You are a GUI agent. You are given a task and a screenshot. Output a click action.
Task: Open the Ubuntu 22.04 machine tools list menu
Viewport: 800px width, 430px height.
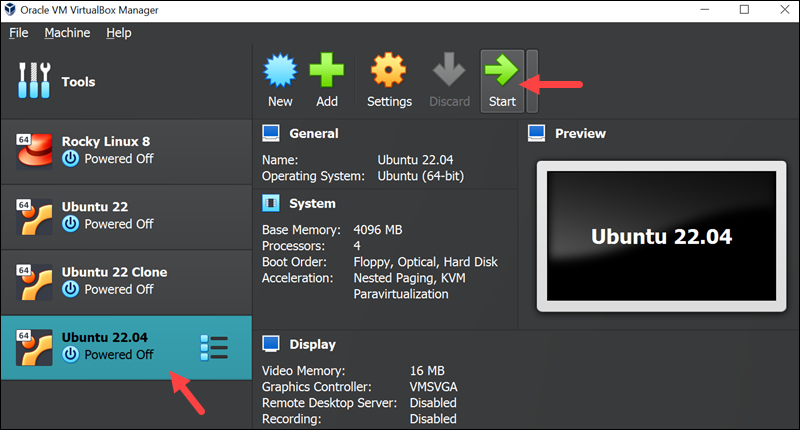coord(214,348)
